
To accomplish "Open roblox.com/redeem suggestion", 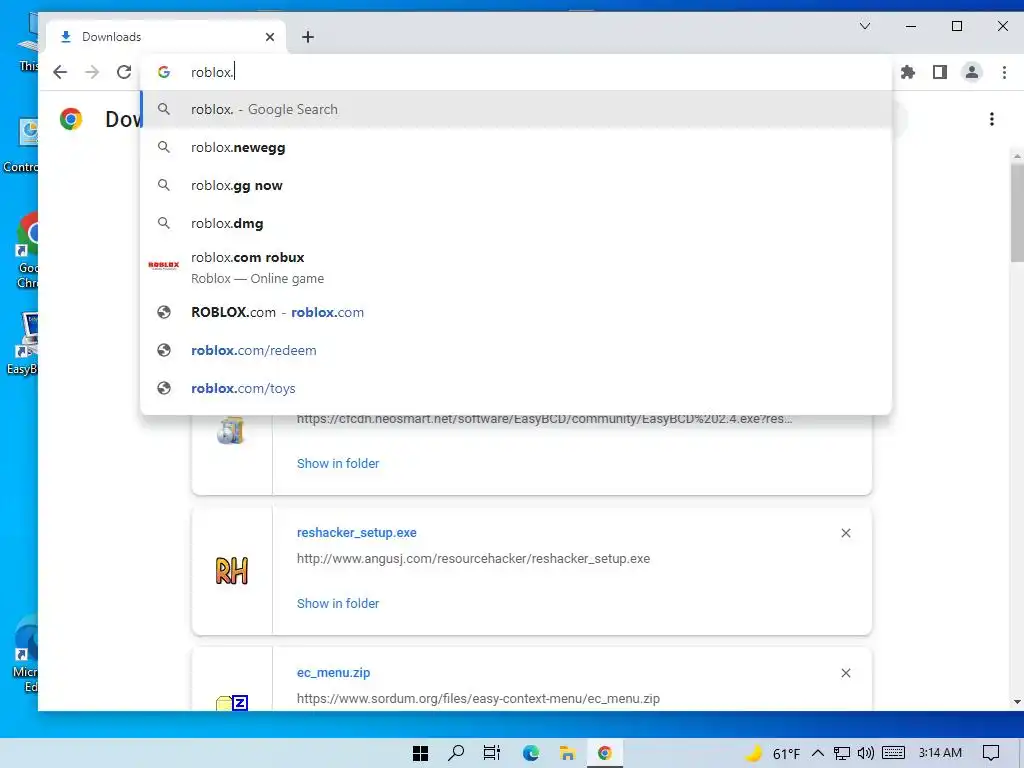I will 516,350.
